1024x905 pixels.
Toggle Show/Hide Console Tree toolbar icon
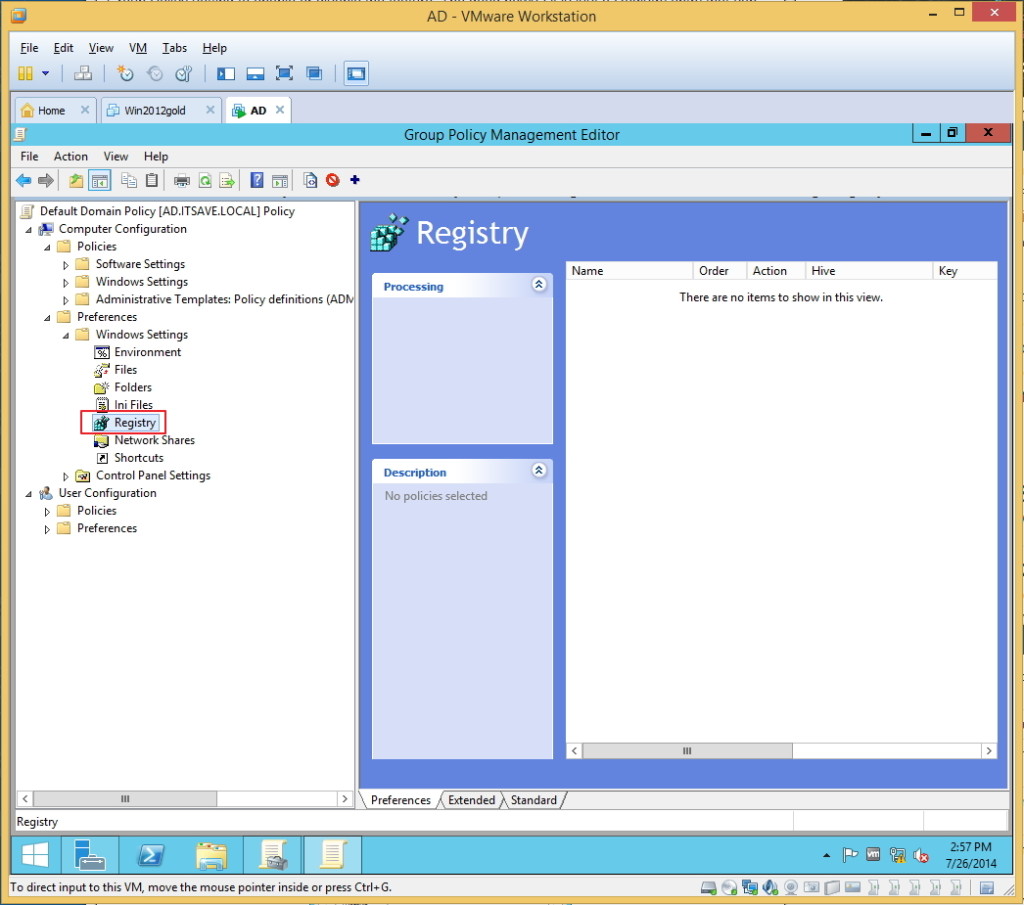(100, 180)
